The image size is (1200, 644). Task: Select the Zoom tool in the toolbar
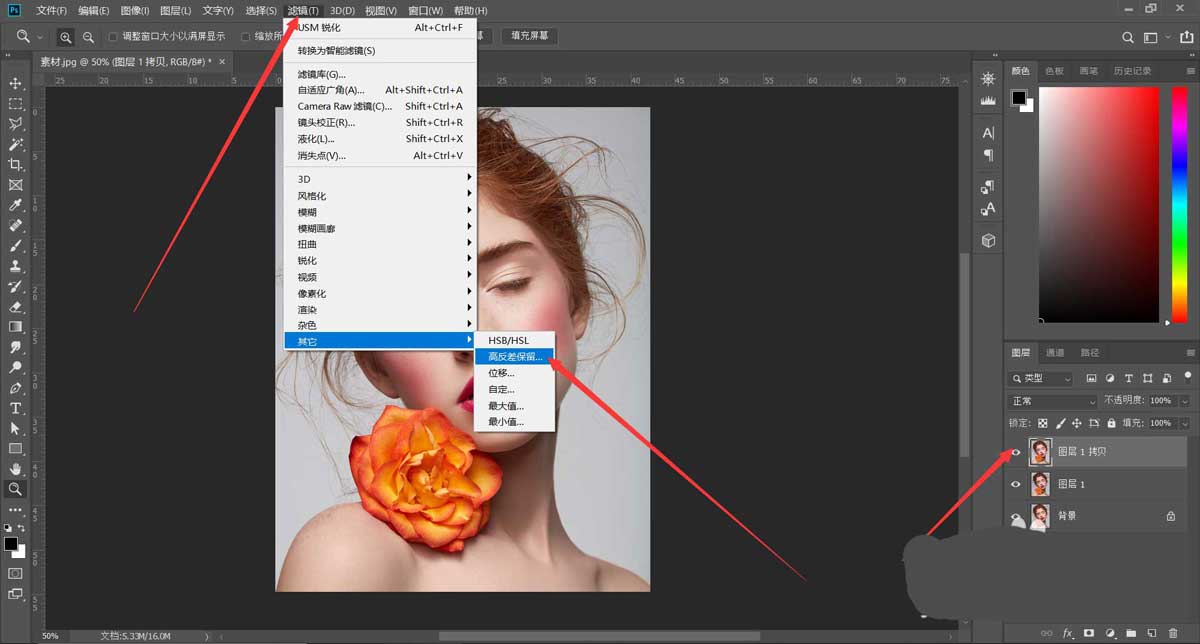pos(15,490)
